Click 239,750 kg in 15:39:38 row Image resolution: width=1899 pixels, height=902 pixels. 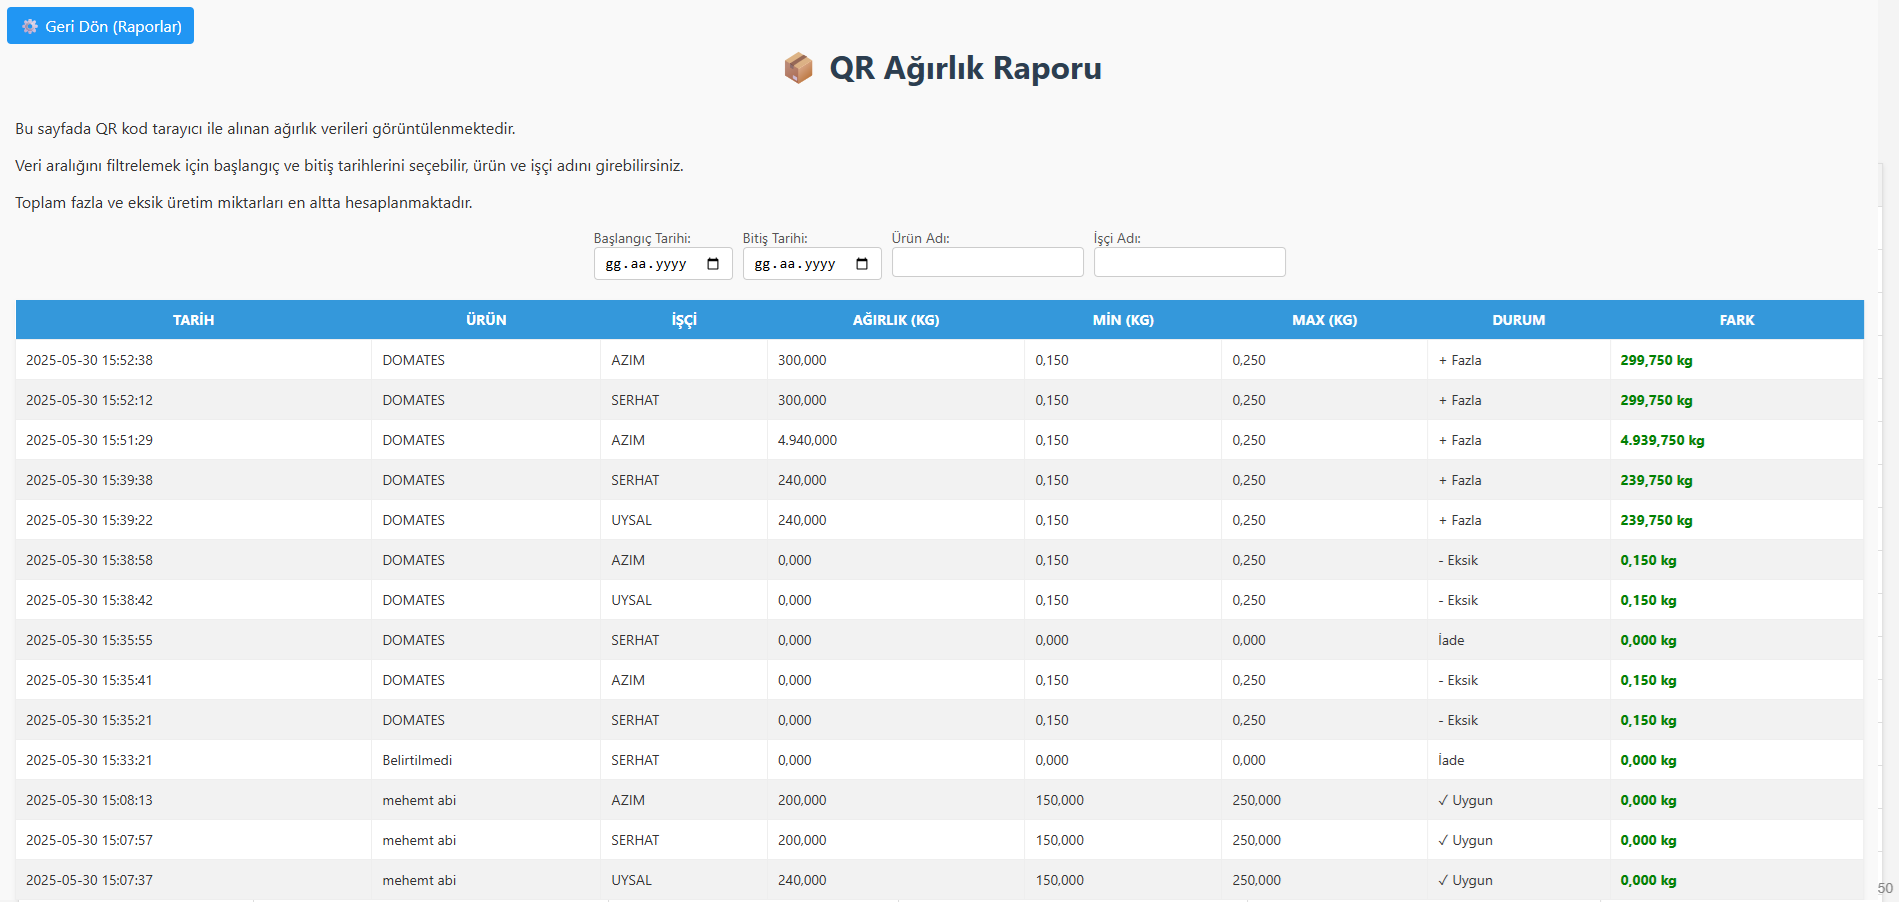(1656, 480)
